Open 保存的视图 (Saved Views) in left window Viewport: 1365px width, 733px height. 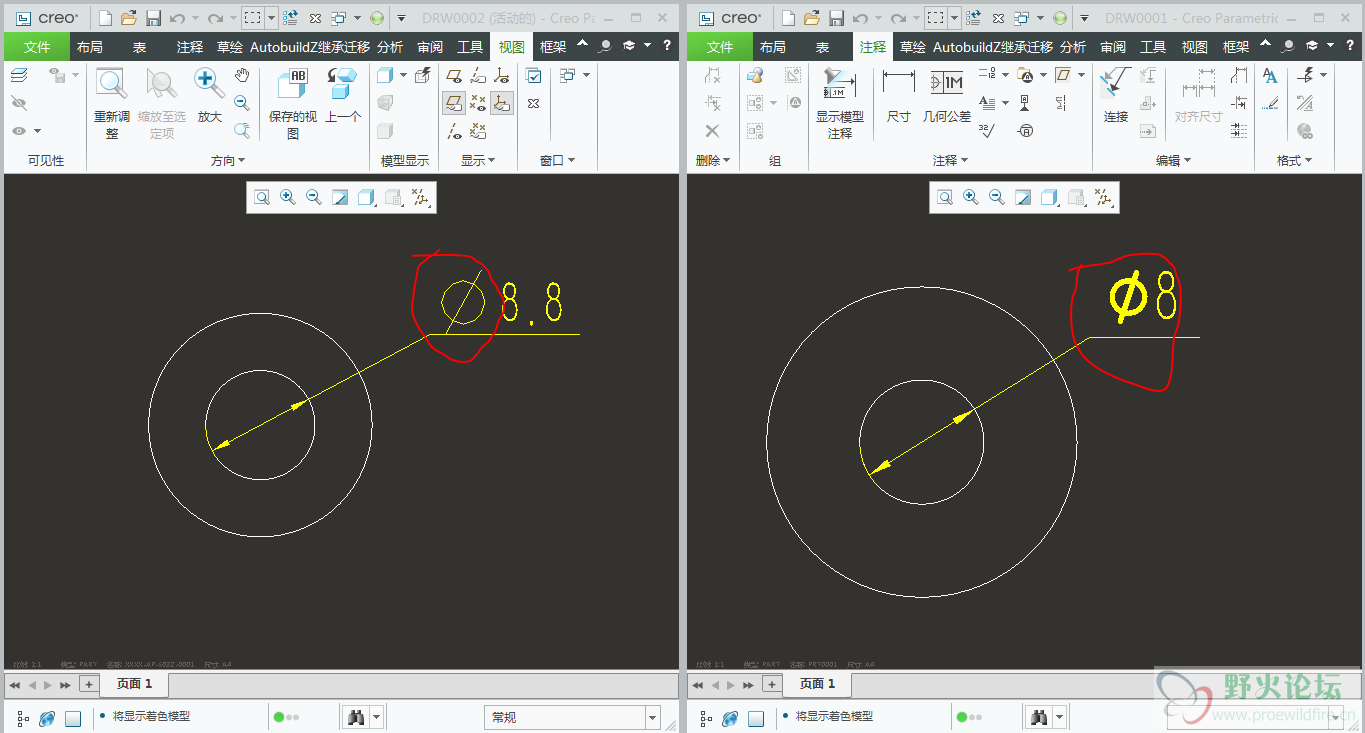pos(292,86)
